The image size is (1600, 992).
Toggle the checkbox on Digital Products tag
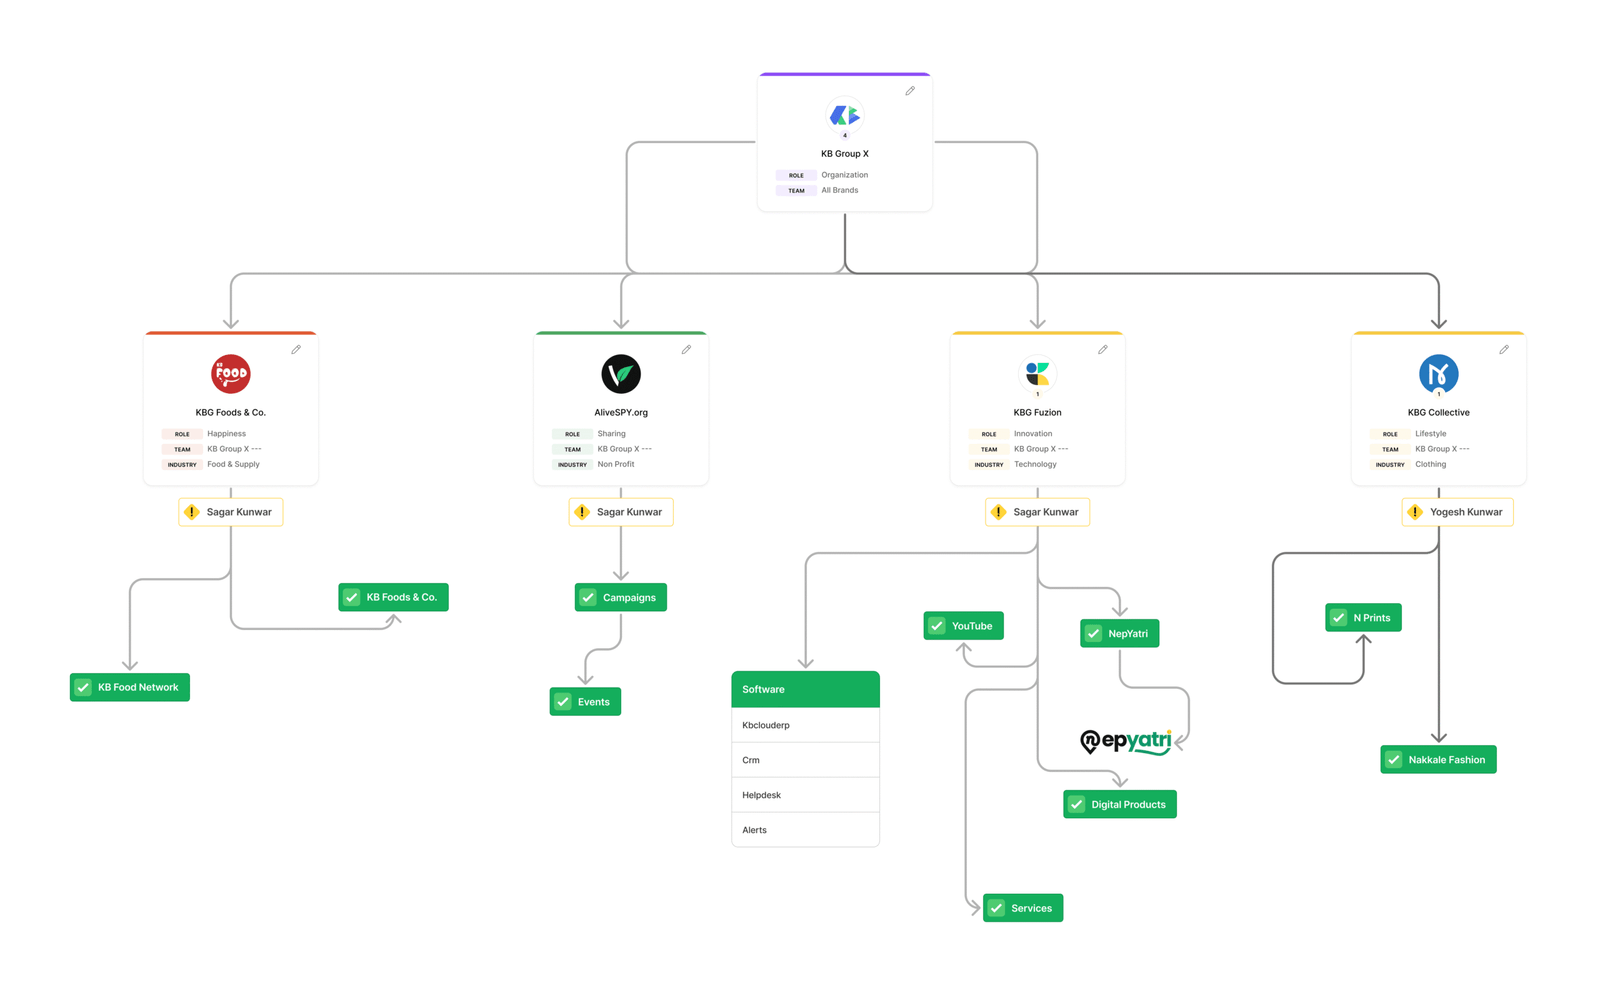pyautogui.click(x=1077, y=804)
